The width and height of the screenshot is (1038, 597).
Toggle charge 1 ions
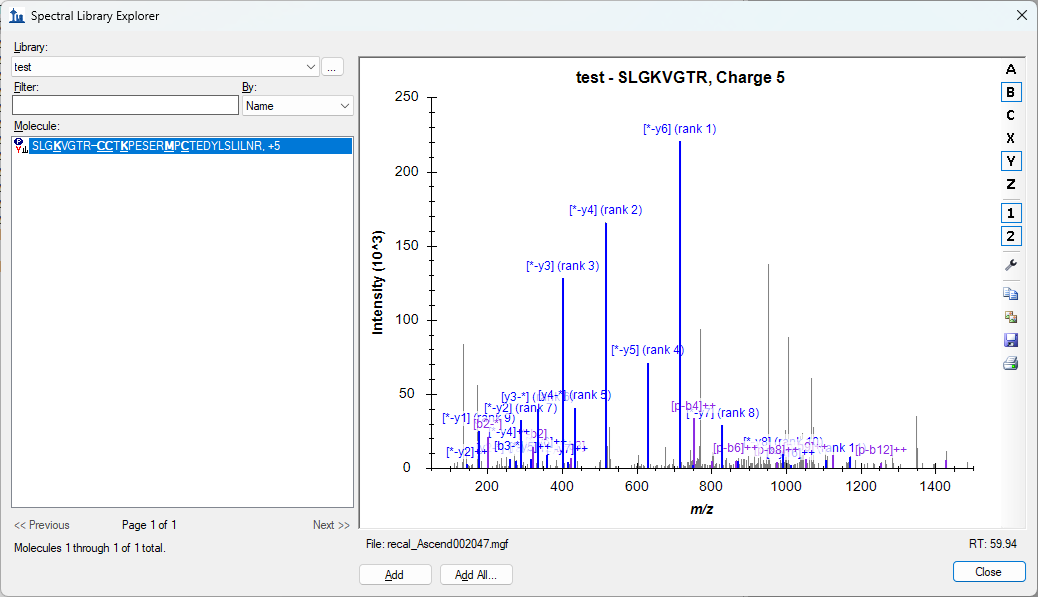click(x=1011, y=213)
